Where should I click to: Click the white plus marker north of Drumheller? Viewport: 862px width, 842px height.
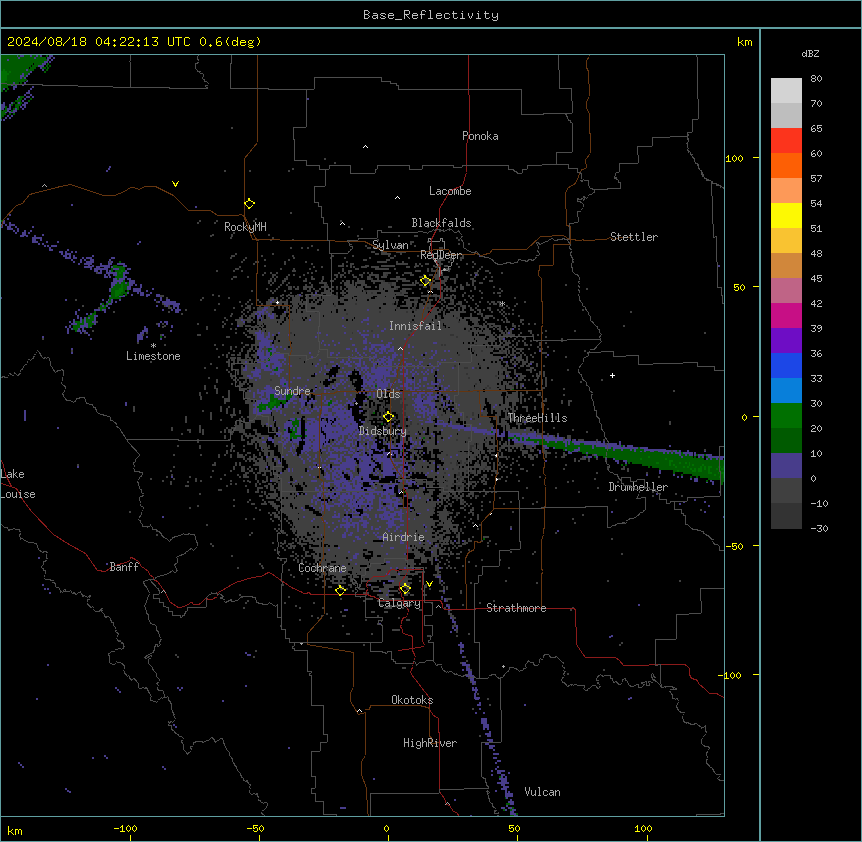click(612, 375)
